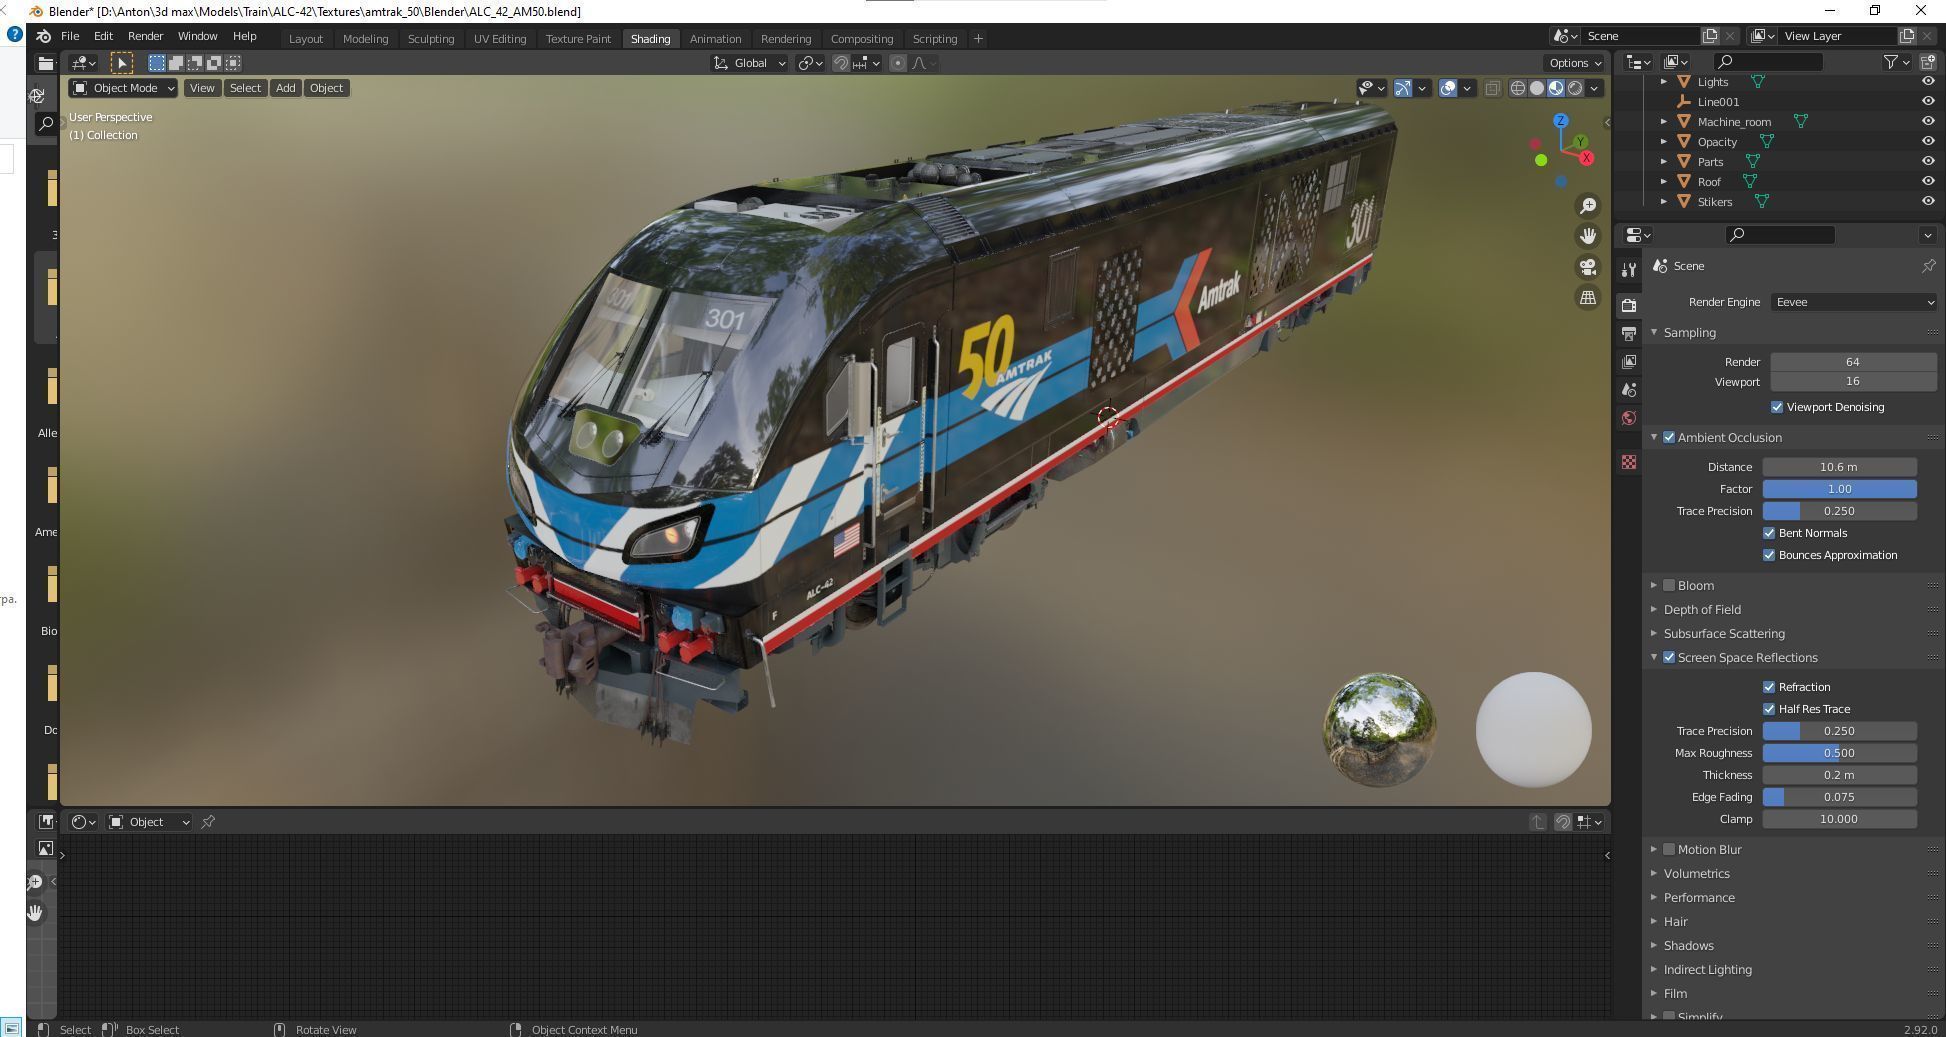This screenshot has height=1037, width=1946.
Task: Click the pan hand icon in the viewport
Action: coord(1588,236)
